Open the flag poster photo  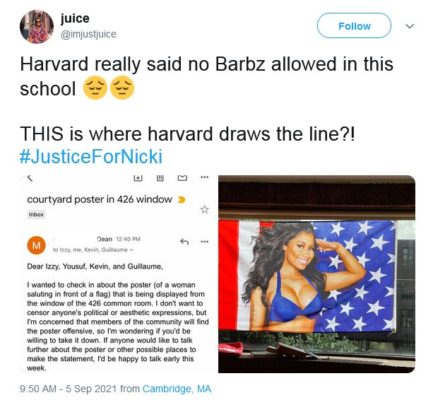point(317,274)
